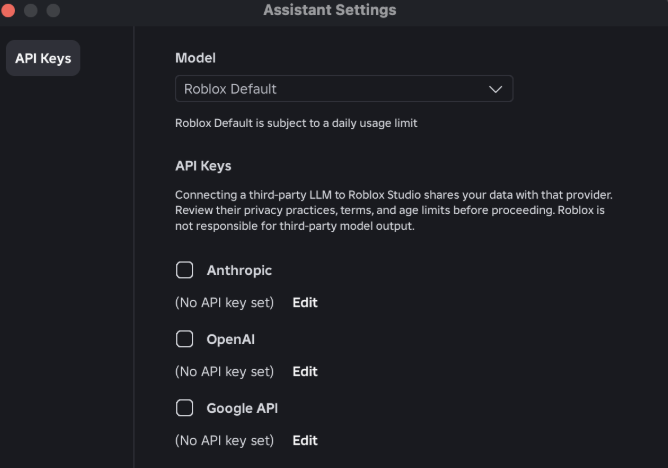Image resolution: width=668 pixels, height=468 pixels.
Task: Check the Google API checkbox
Action: coord(184,408)
